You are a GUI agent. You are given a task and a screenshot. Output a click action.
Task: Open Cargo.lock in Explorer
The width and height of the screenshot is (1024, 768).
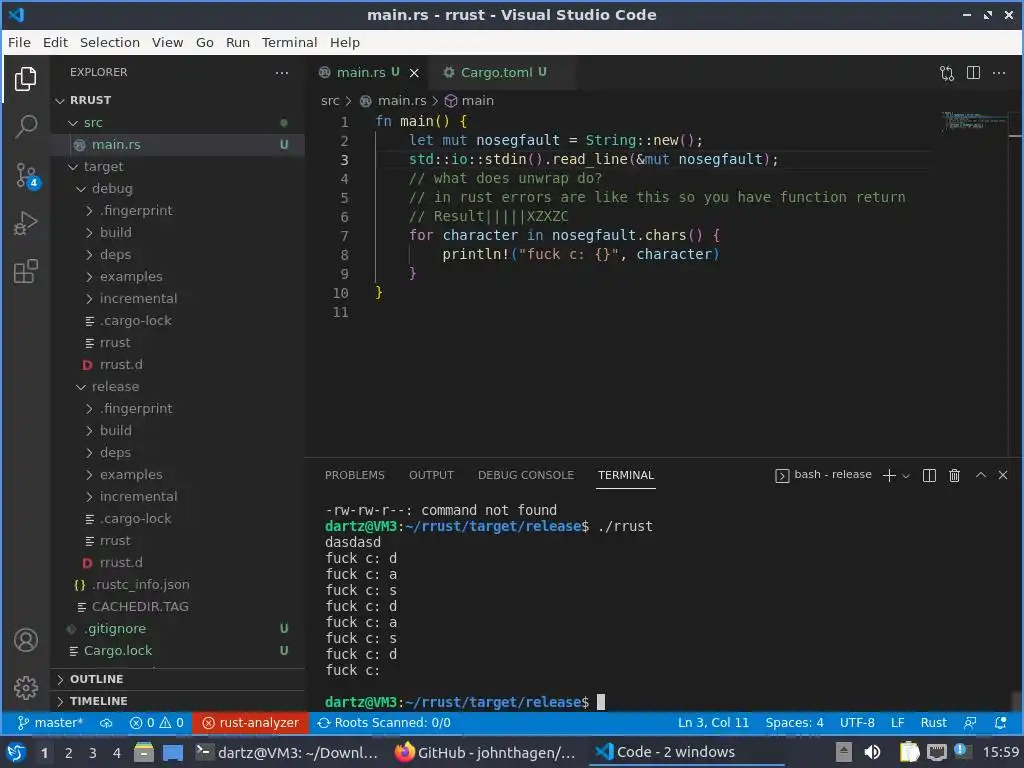(x=178, y=650)
